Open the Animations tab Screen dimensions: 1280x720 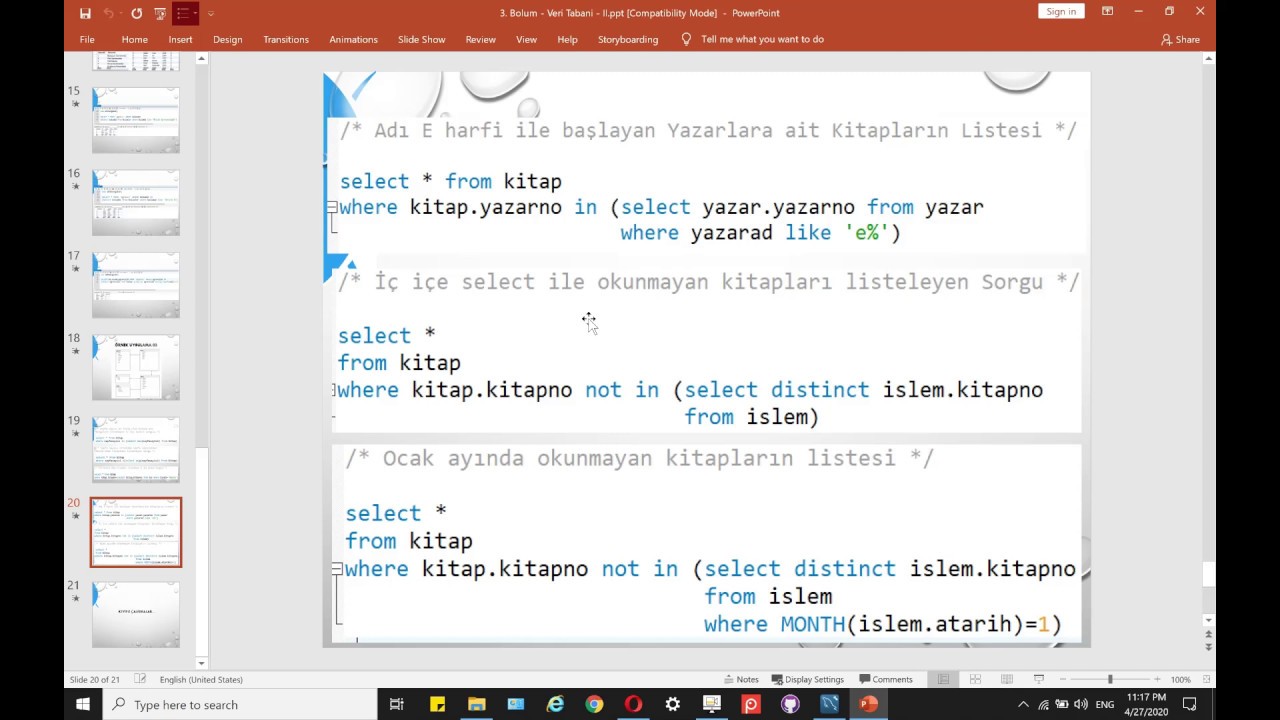pos(353,39)
